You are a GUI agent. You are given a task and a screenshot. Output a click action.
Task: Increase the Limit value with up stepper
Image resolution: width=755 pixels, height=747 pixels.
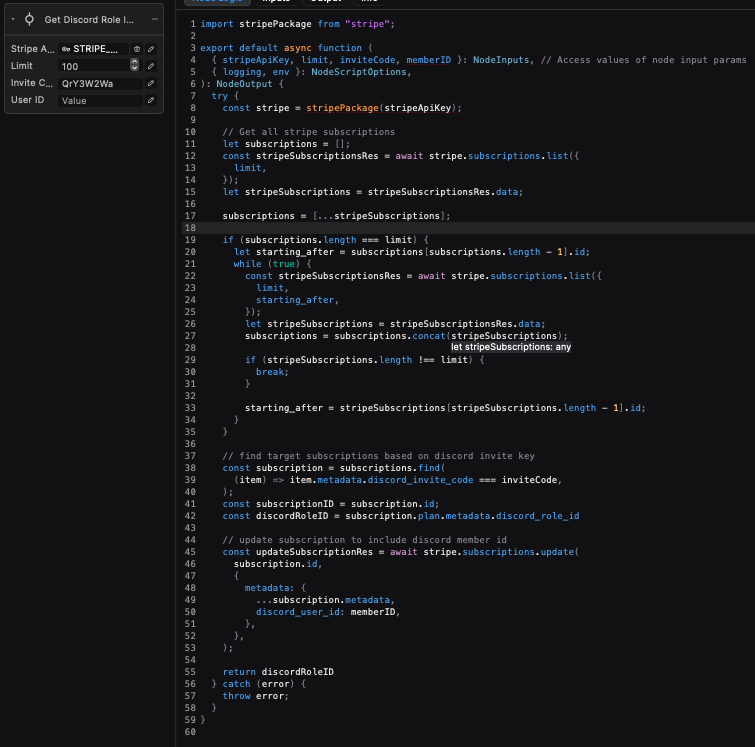(x=135, y=62)
